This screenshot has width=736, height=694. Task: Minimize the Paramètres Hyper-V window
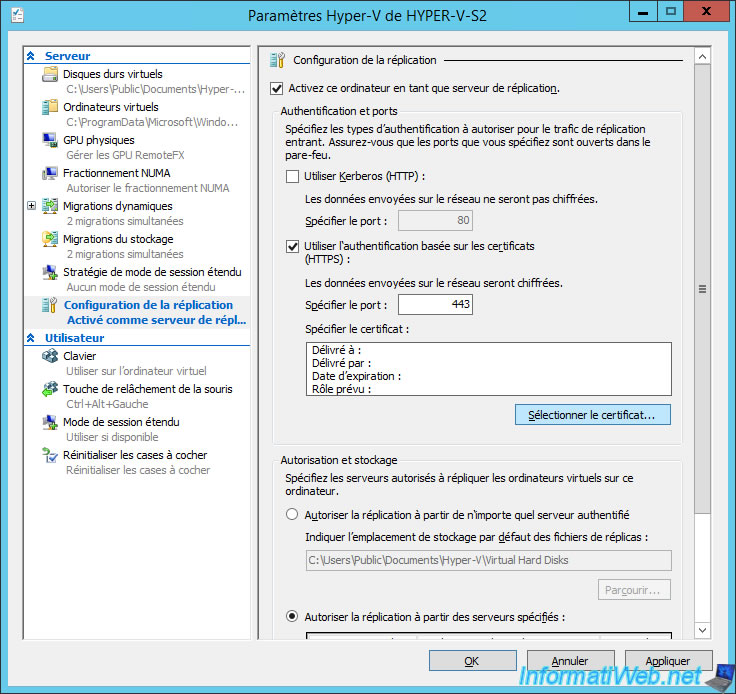pyautogui.click(x=643, y=11)
